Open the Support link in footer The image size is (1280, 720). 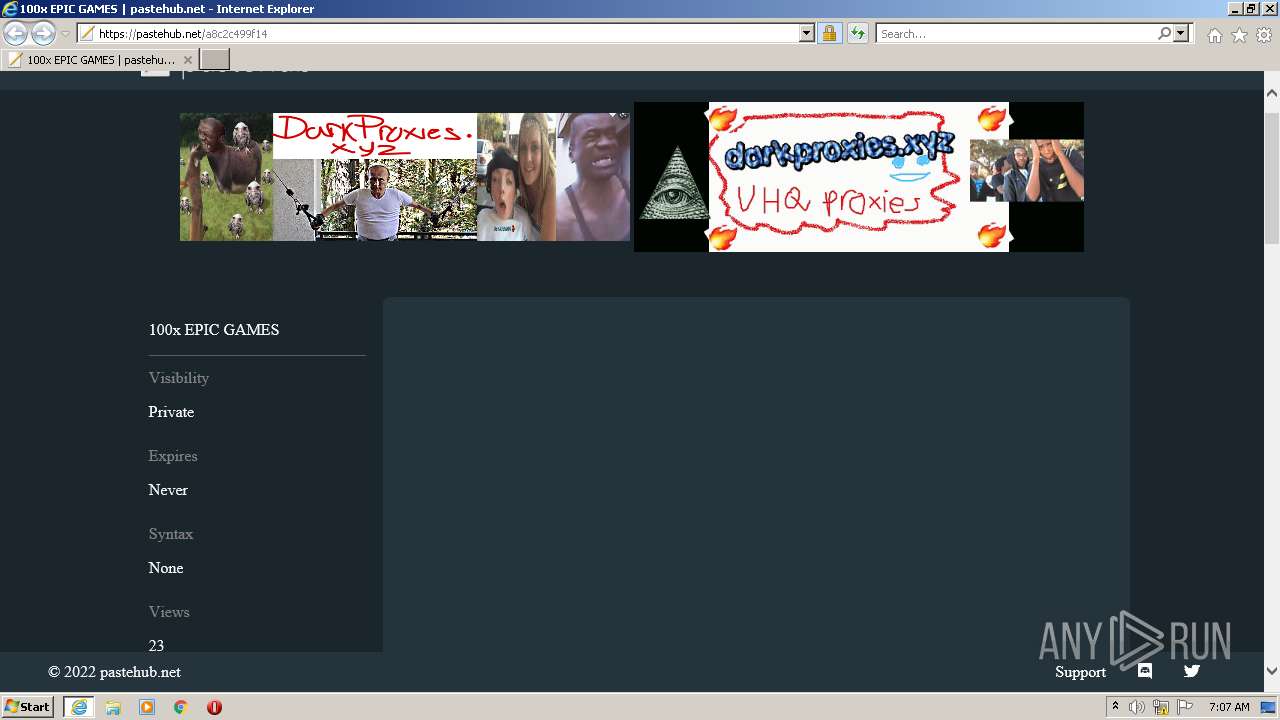(1080, 672)
